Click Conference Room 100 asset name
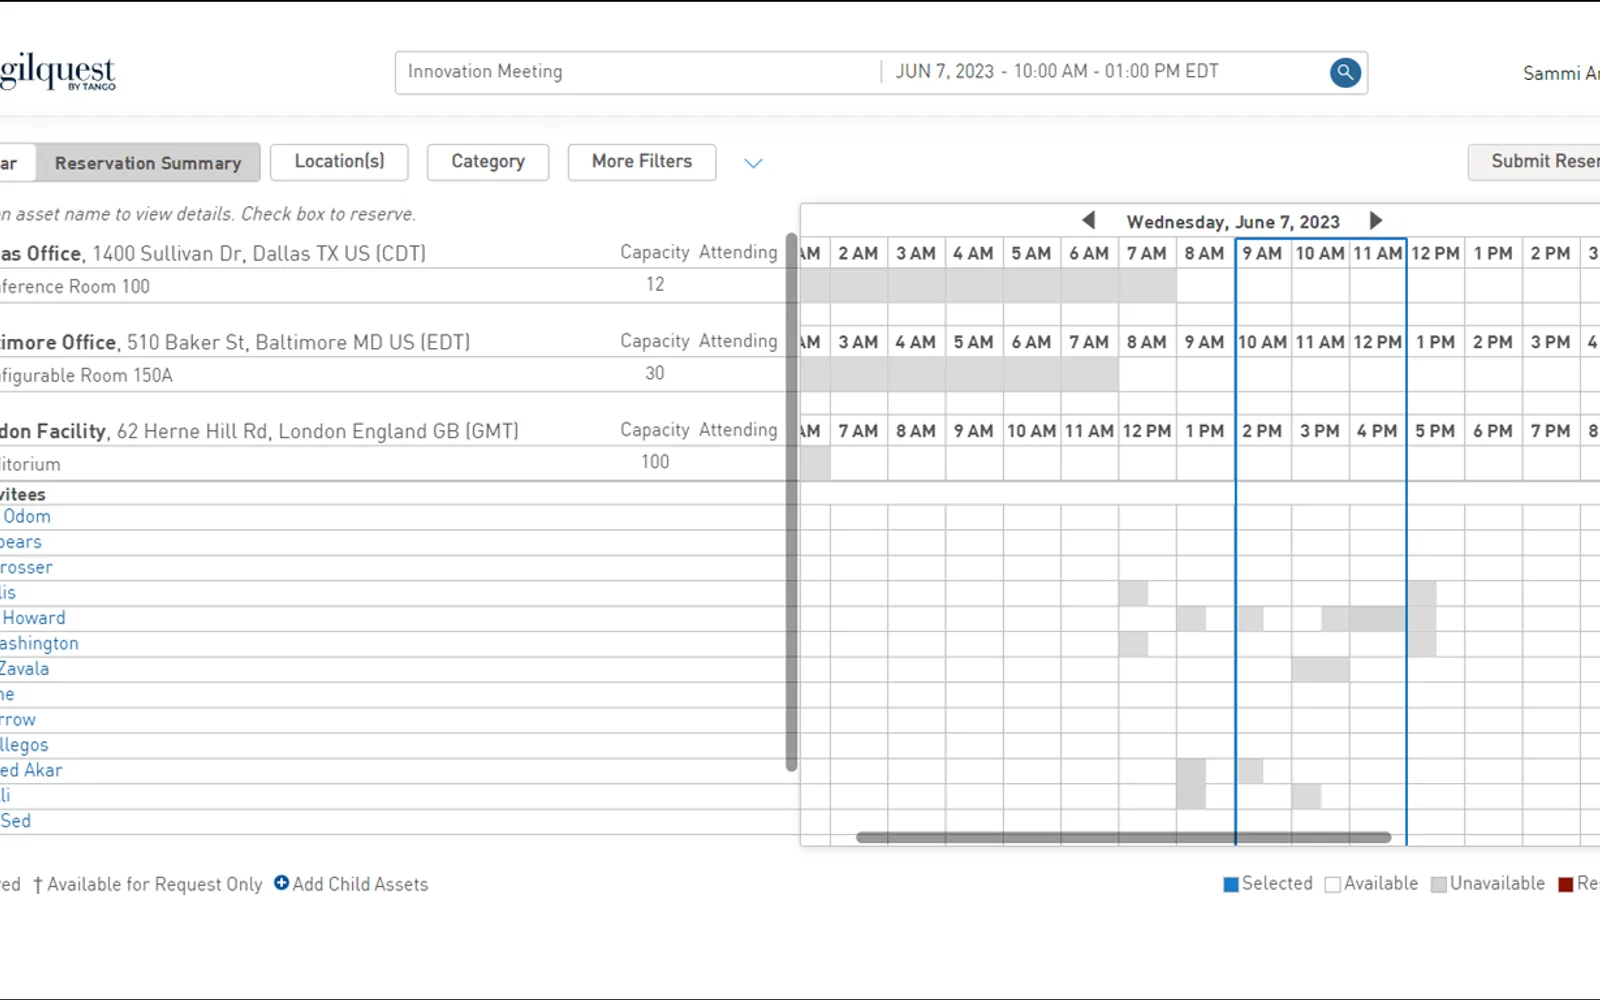The image size is (1600, 1000). coord(75,287)
